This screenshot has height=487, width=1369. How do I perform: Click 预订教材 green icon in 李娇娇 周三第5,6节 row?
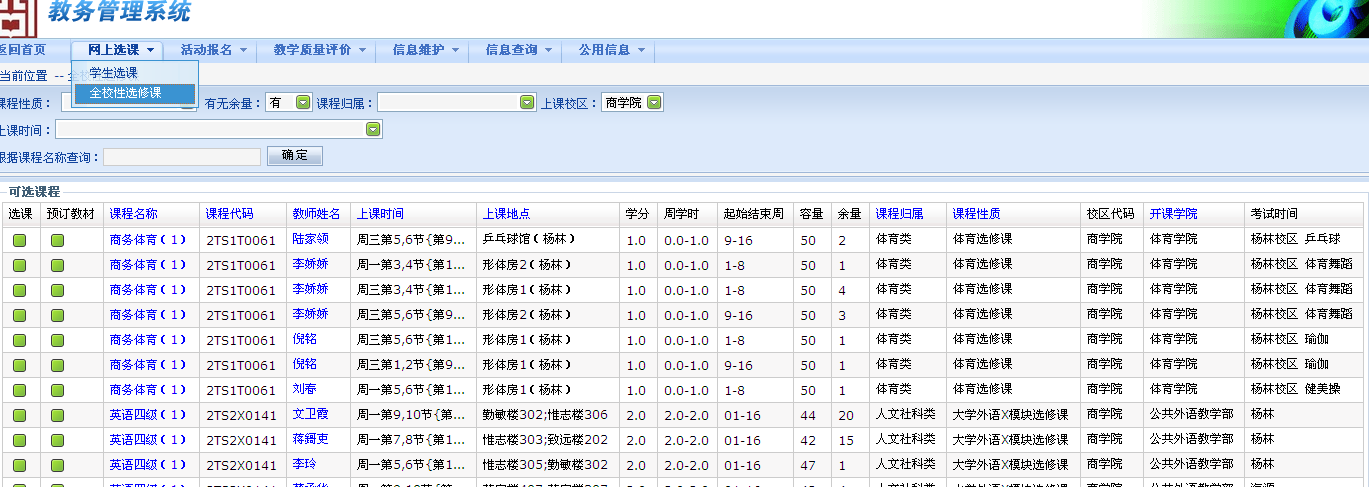click(x=58, y=315)
